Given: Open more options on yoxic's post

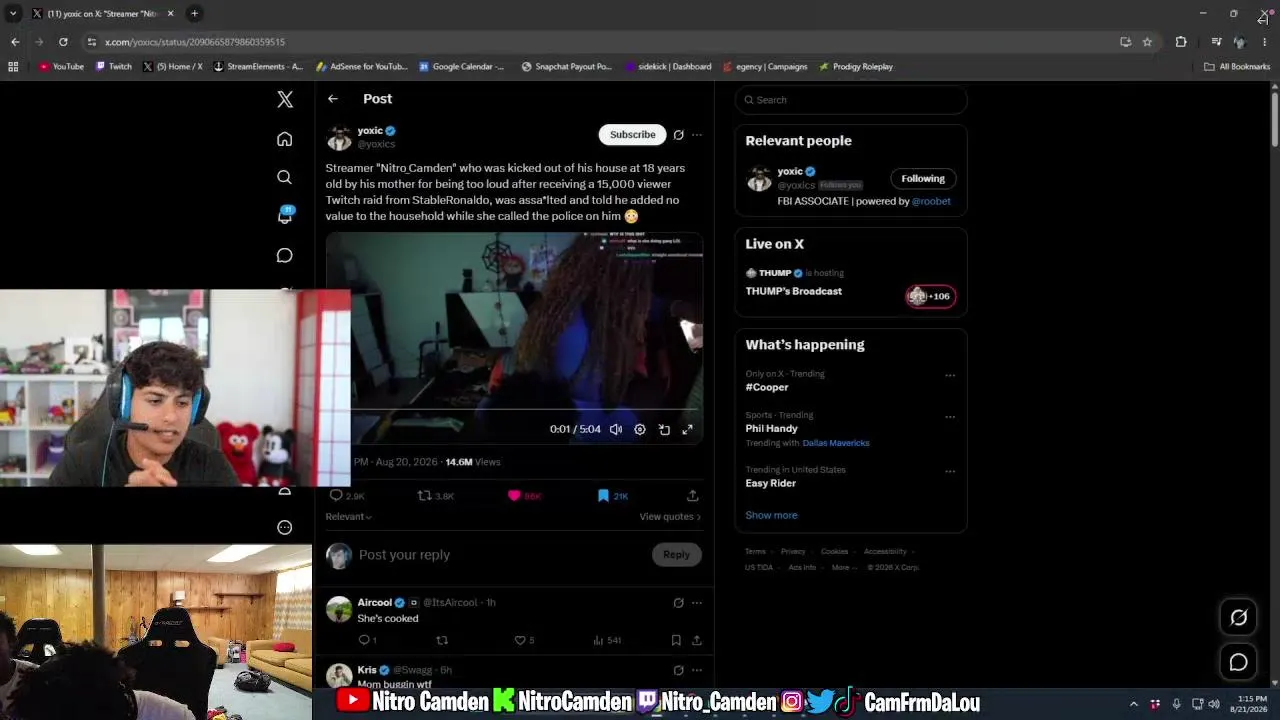Looking at the screenshot, I should (697, 134).
